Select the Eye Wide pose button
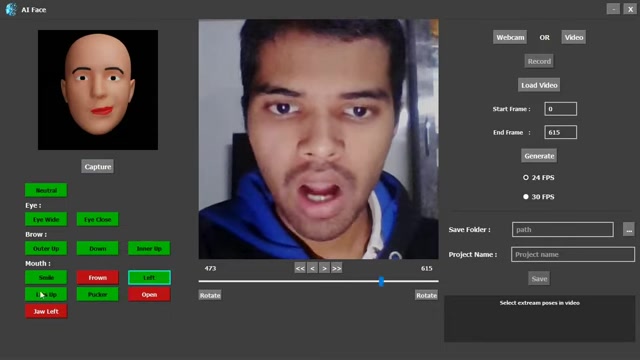 pos(46,219)
